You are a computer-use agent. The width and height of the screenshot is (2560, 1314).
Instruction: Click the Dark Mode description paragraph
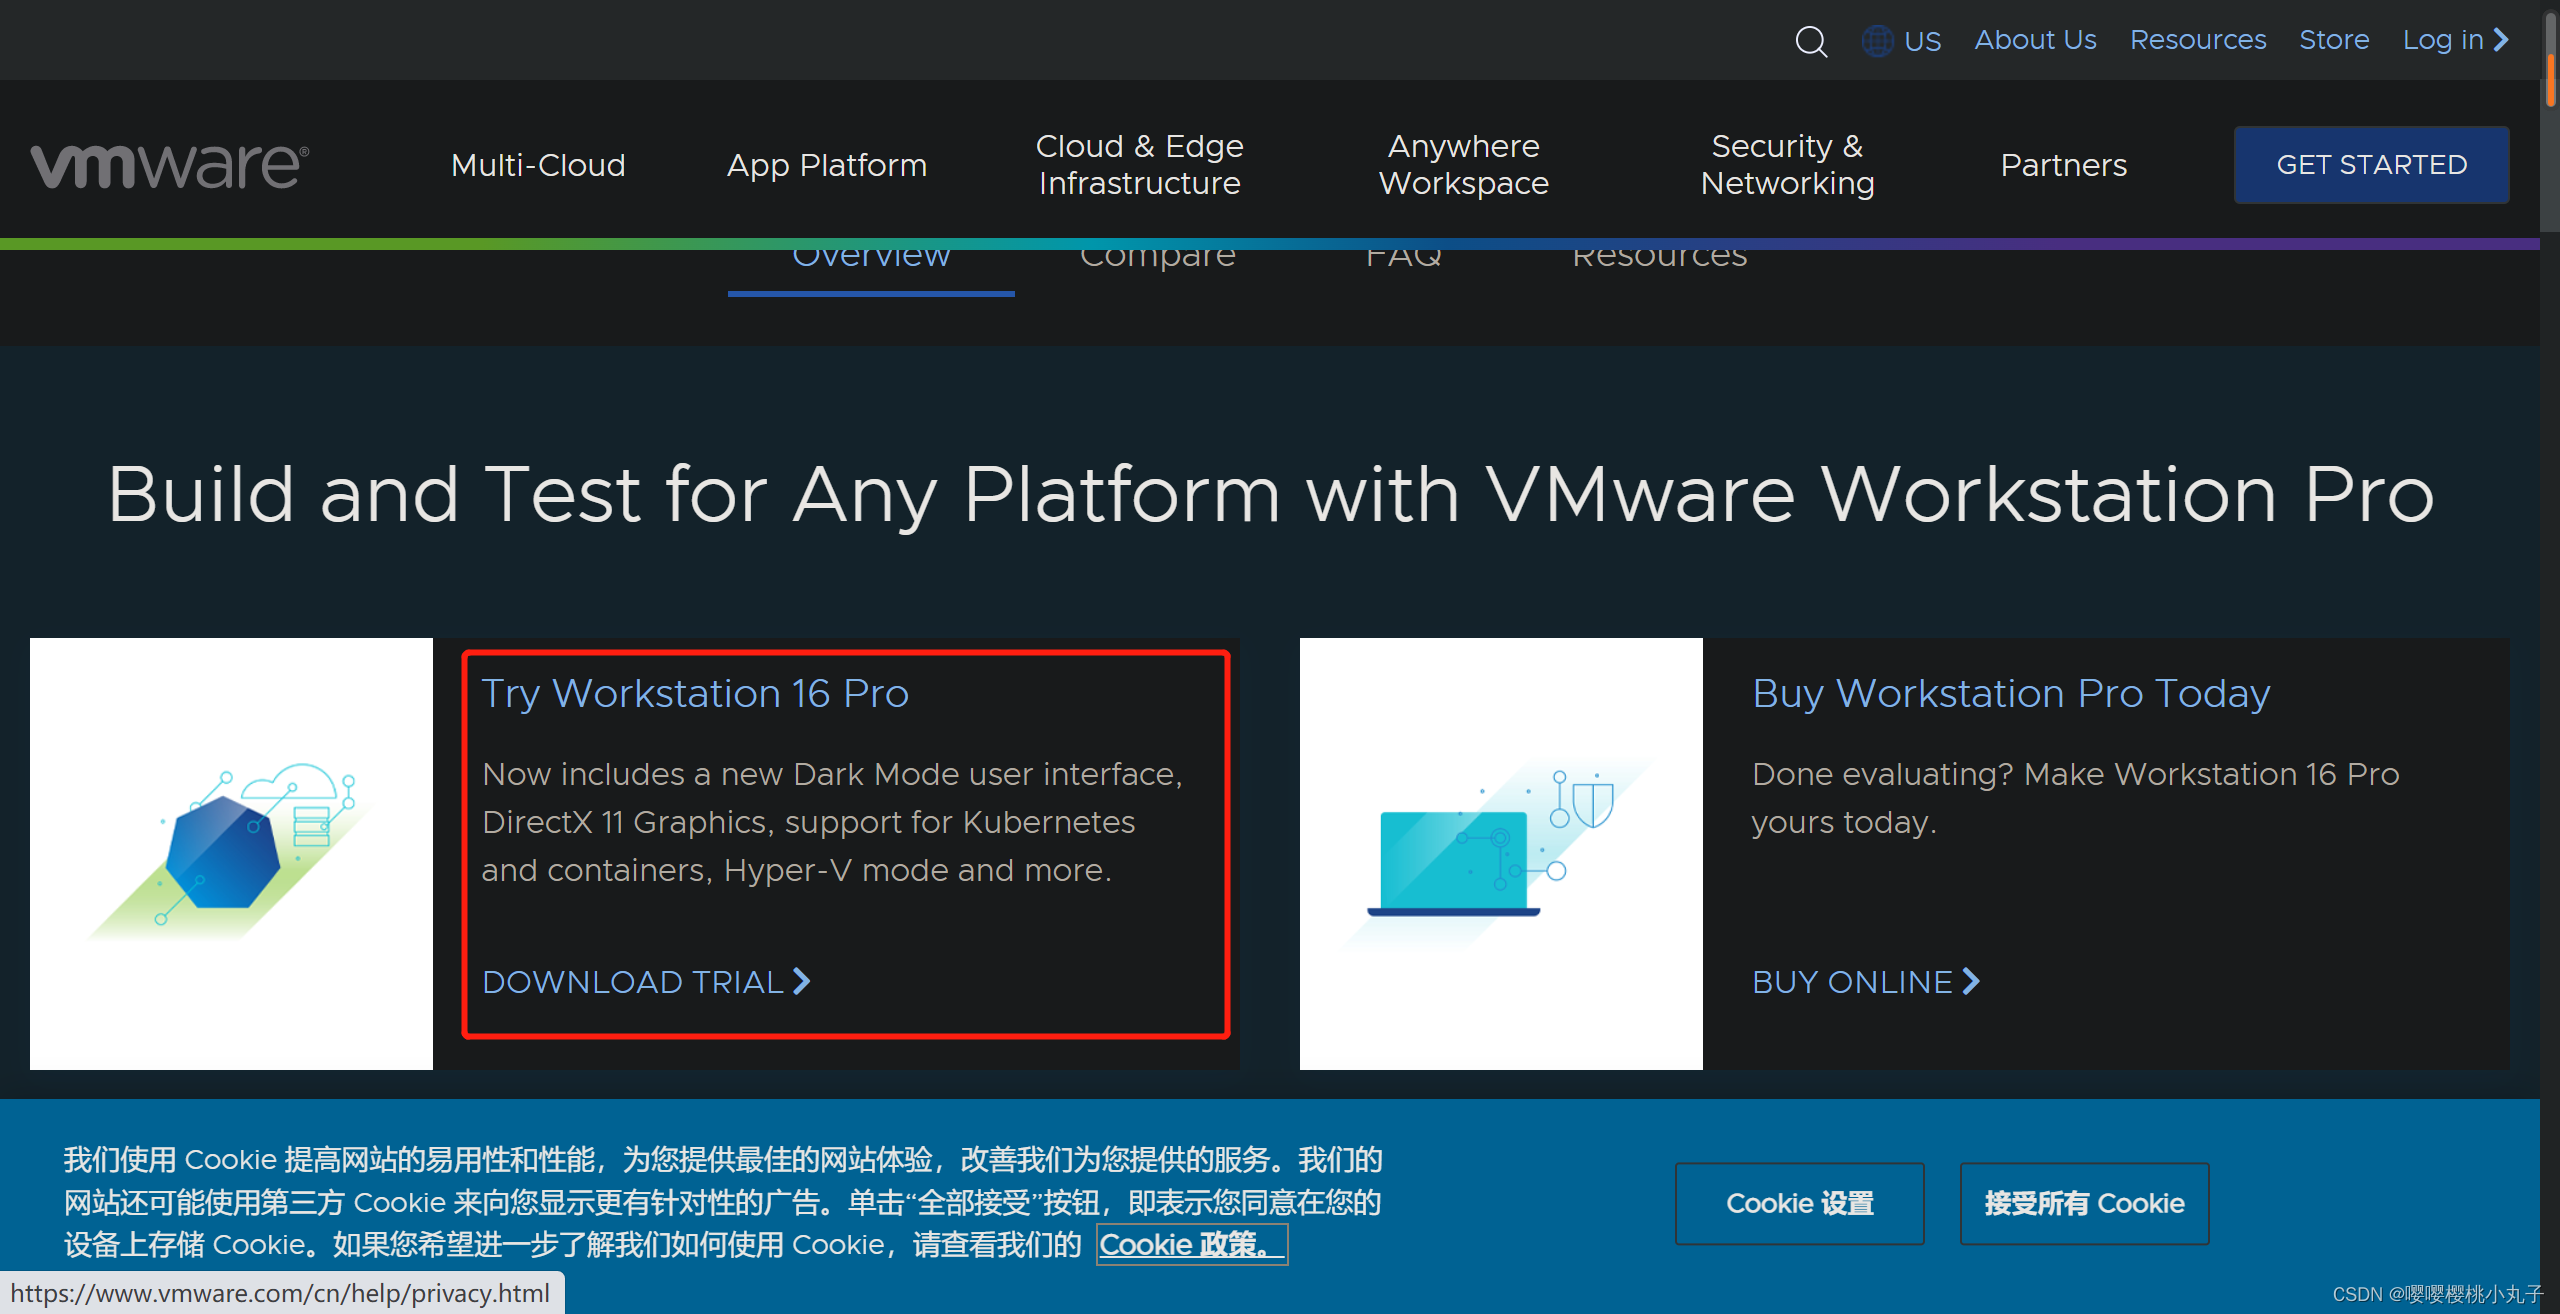click(x=832, y=822)
